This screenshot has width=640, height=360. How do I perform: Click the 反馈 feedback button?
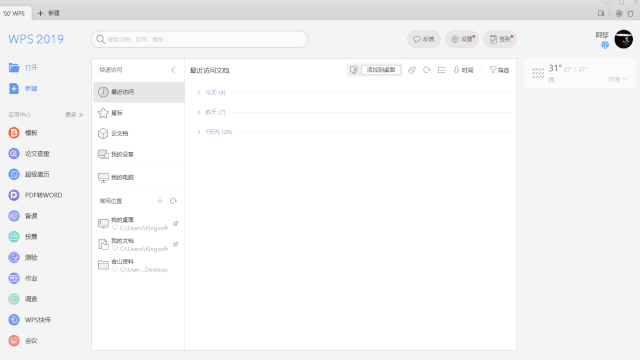coord(424,39)
